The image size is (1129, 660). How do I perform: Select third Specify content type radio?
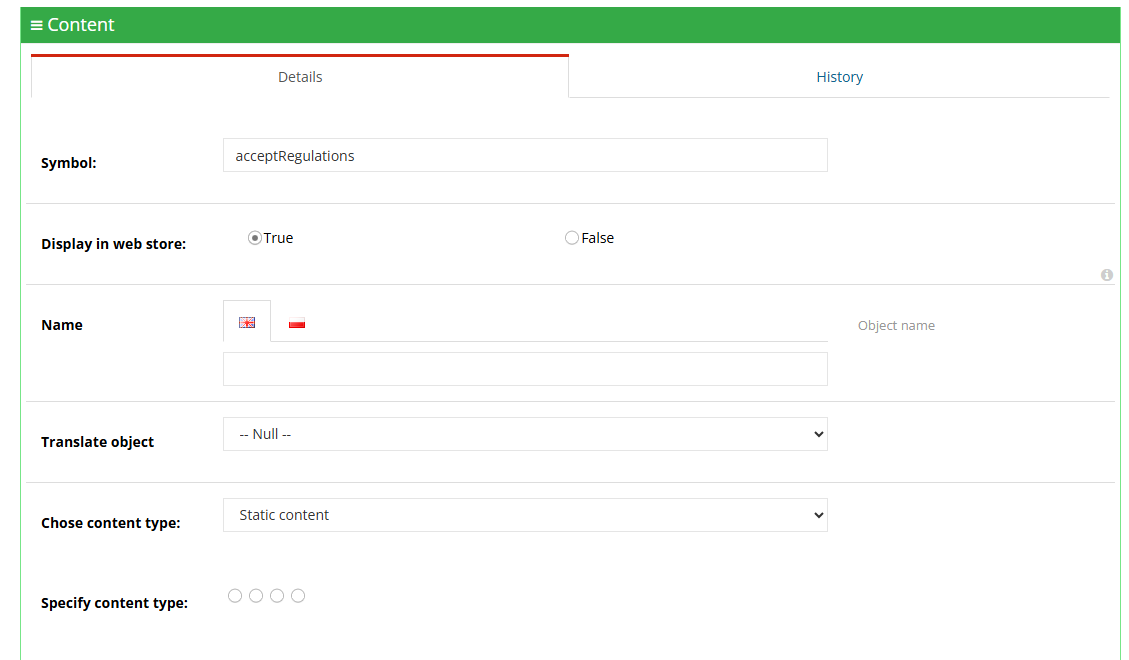pyautogui.click(x=277, y=595)
